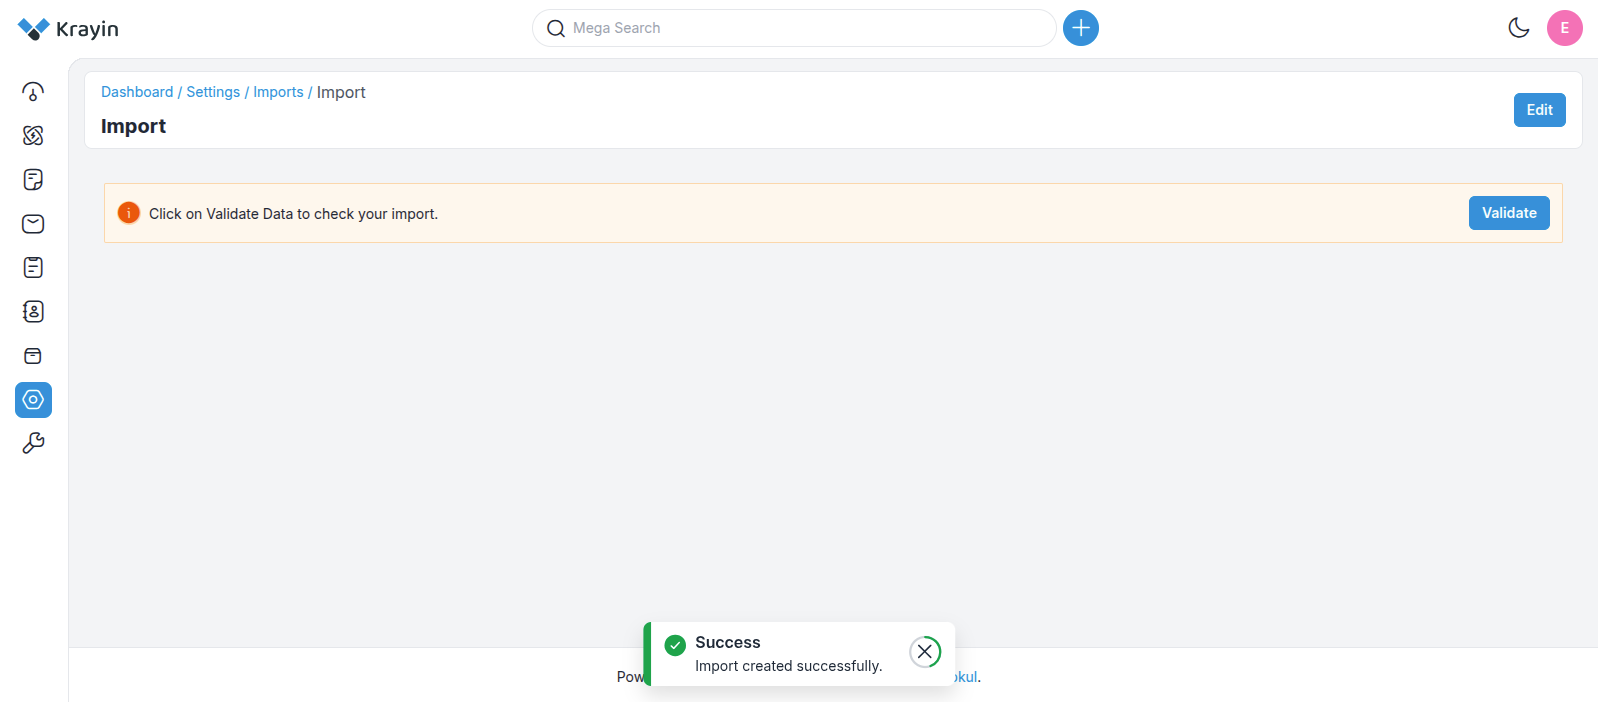Click the Edit button
Screen dimensions: 1598x702
click(x=1540, y=110)
